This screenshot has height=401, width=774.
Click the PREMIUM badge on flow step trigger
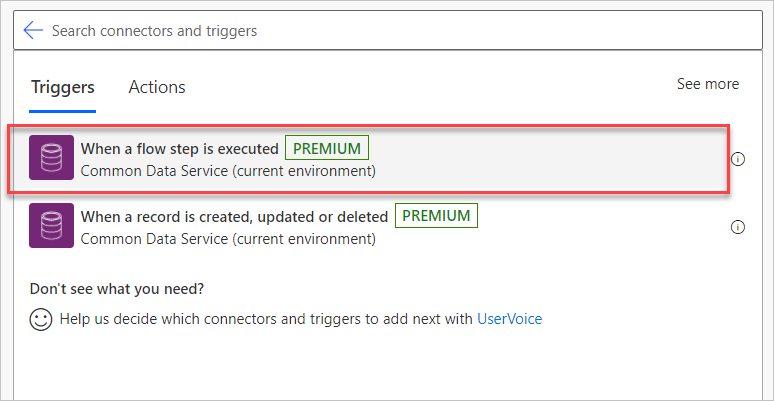coord(327,148)
